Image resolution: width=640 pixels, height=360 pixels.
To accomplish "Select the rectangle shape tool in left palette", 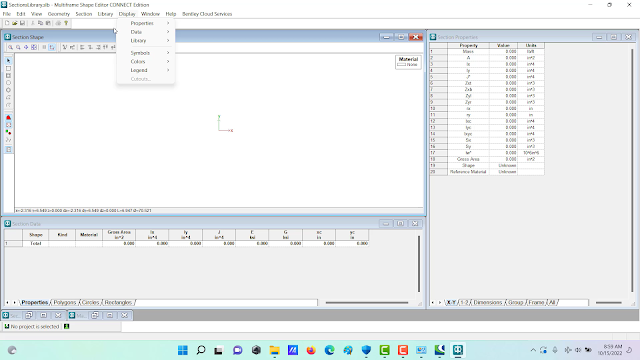I will [9, 68].
